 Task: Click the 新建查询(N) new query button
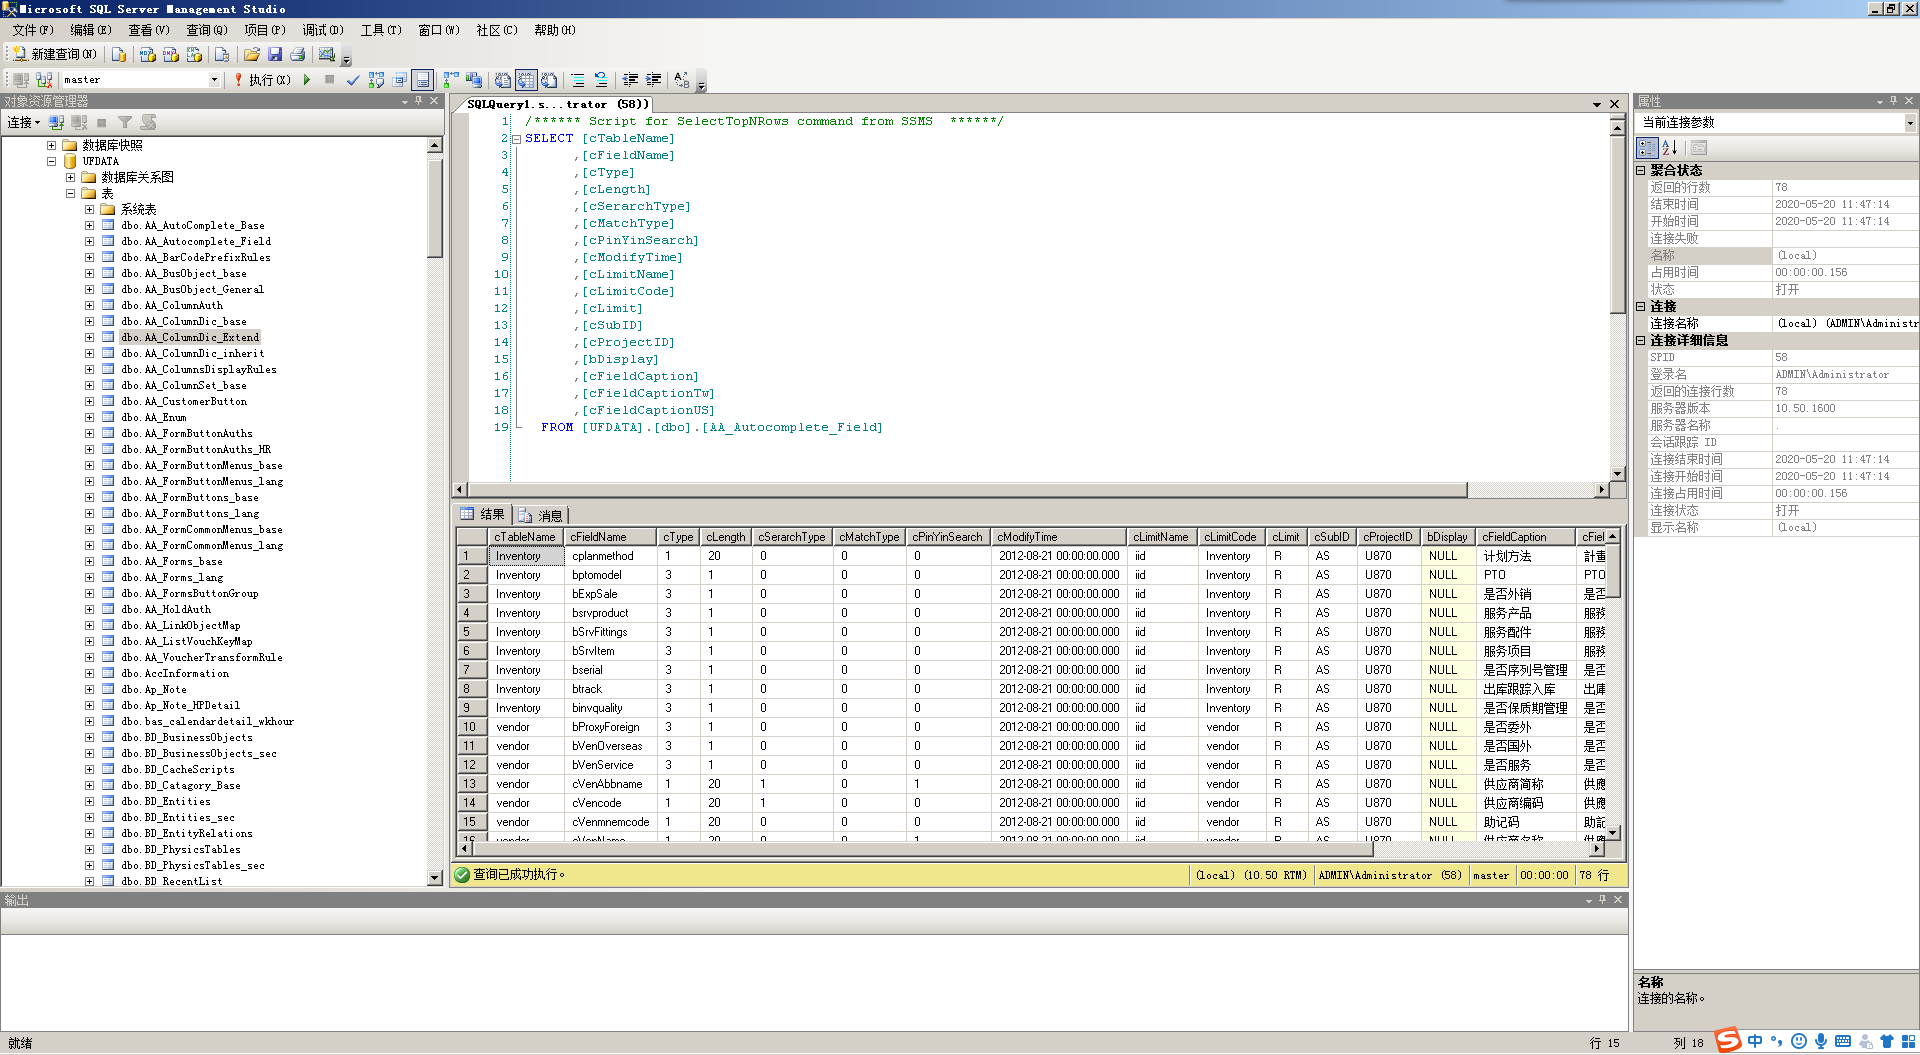pyautogui.click(x=55, y=54)
